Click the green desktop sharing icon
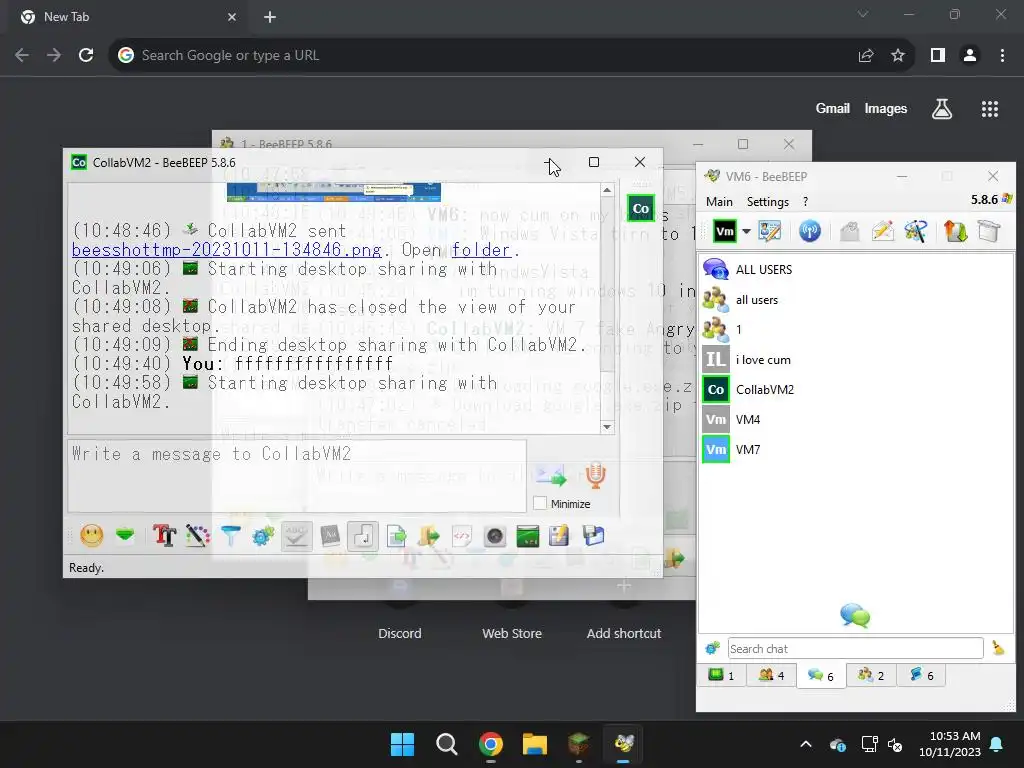The width and height of the screenshot is (1024, 768). point(528,536)
